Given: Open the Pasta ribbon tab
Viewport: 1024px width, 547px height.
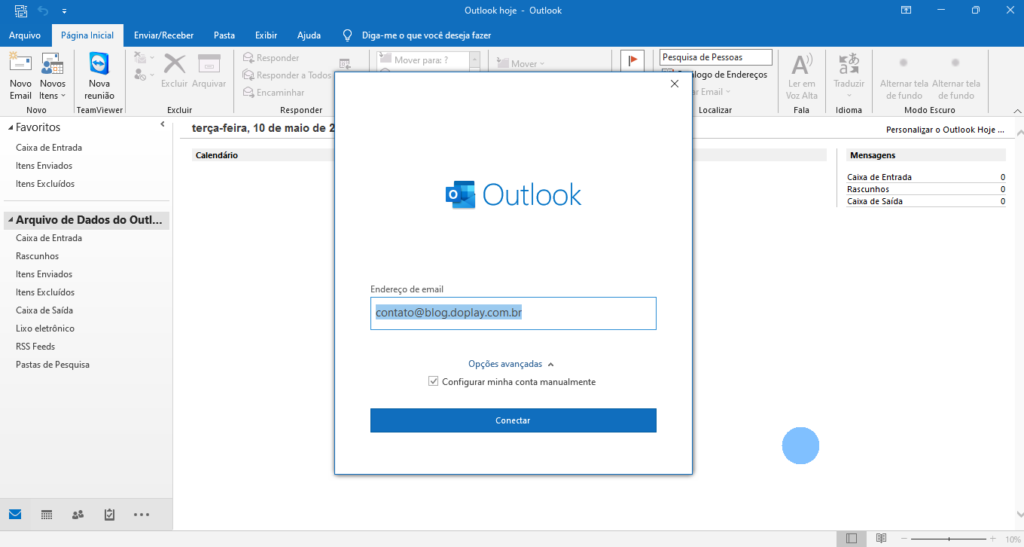Looking at the screenshot, I should (x=224, y=35).
